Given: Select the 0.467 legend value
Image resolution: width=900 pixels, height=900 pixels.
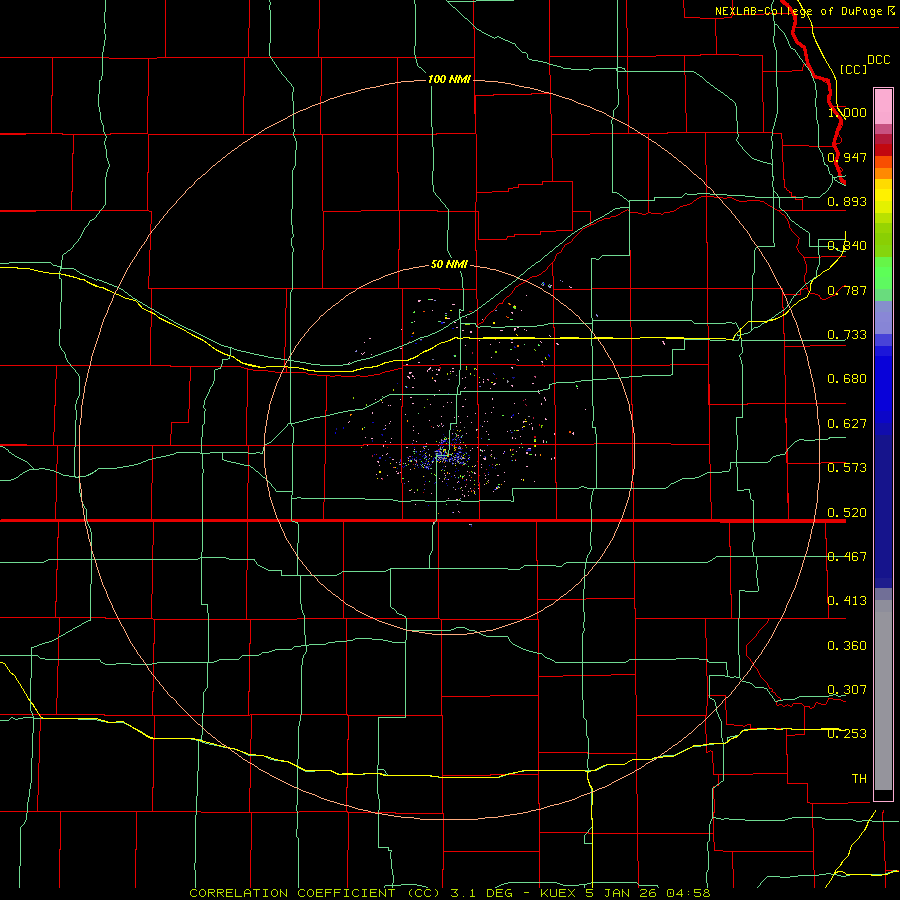Looking at the screenshot, I should 847,557.
